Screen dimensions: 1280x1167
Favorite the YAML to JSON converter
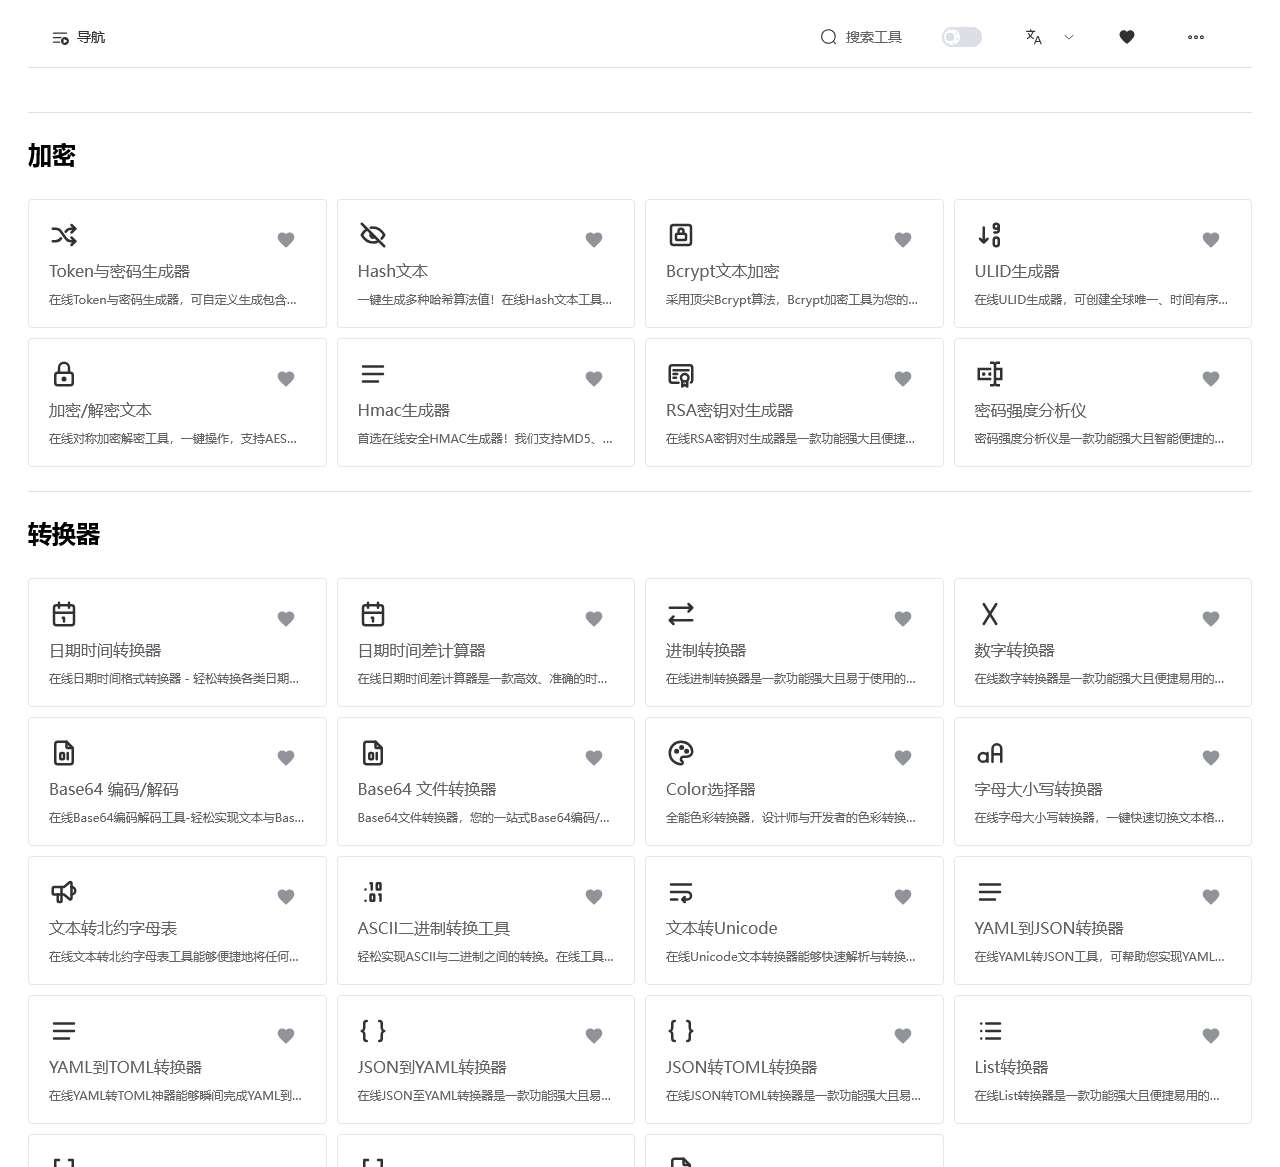tap(1210, 897)
